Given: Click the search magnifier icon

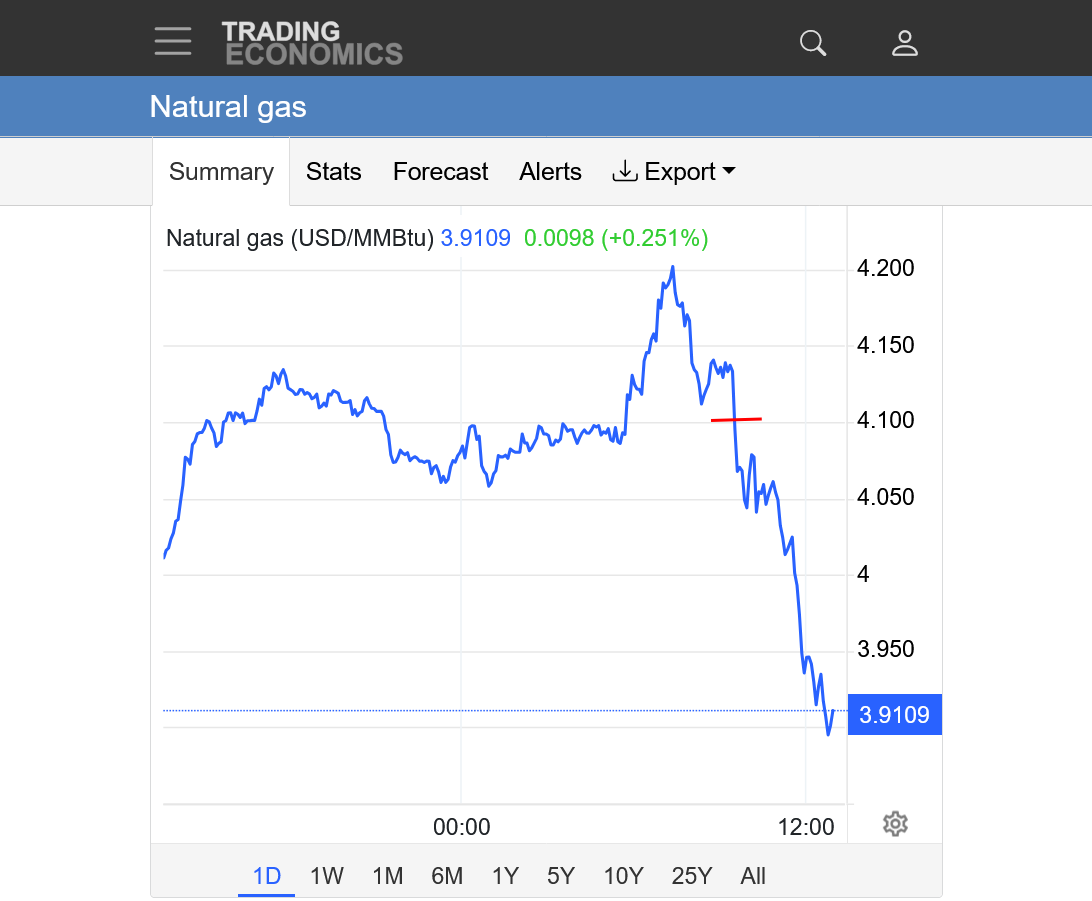Looking at the screenshot, I should [813, 43].
